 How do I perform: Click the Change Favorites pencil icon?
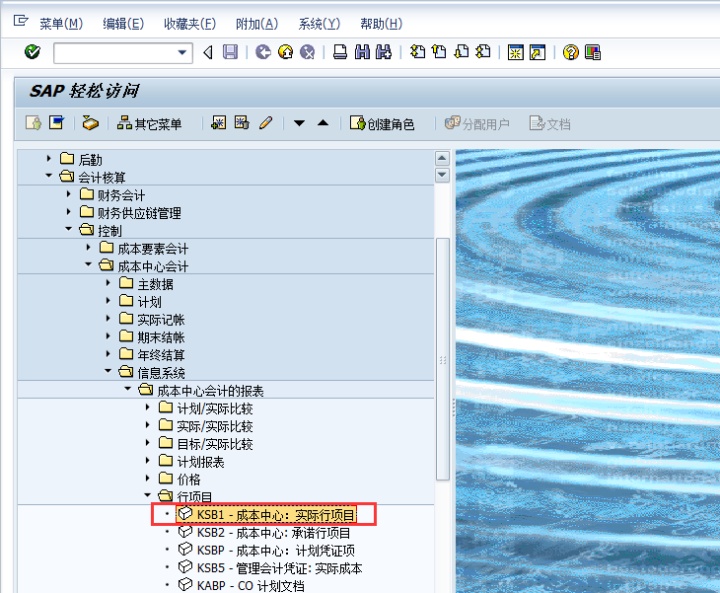coord(265,123)
